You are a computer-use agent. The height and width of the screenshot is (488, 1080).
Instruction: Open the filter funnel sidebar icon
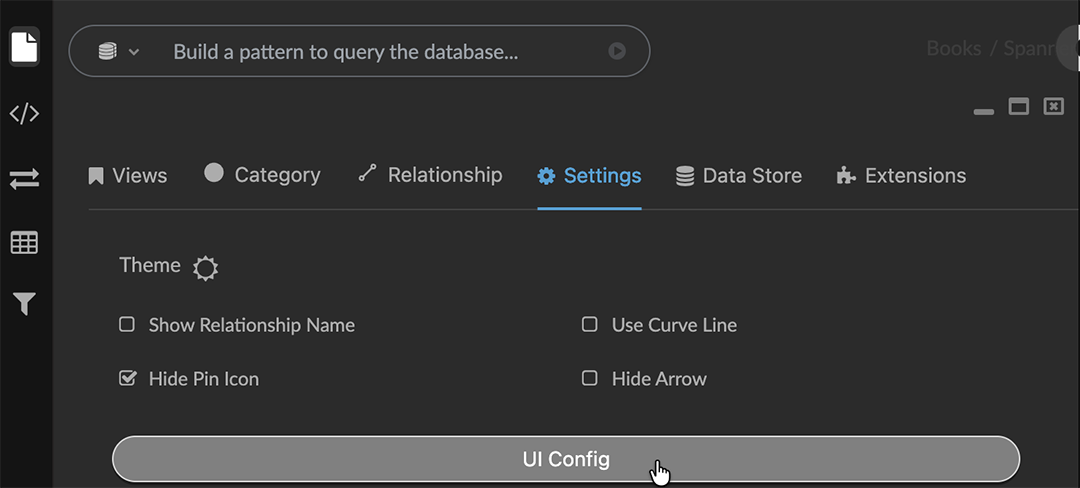(24, 304)
